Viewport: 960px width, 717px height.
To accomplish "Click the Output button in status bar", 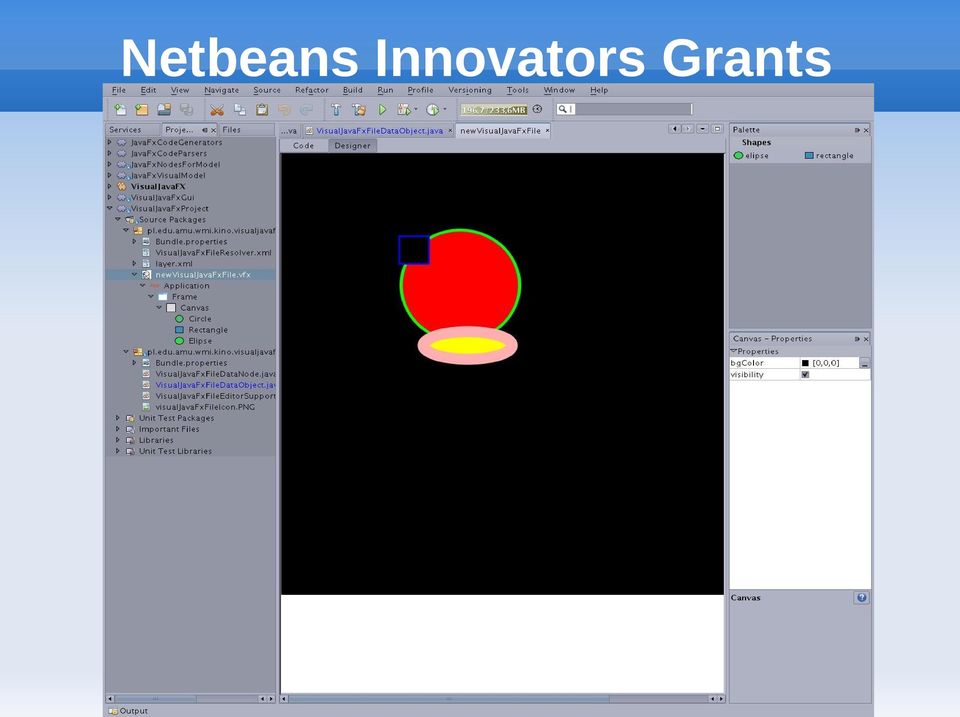I will (128, 711).
